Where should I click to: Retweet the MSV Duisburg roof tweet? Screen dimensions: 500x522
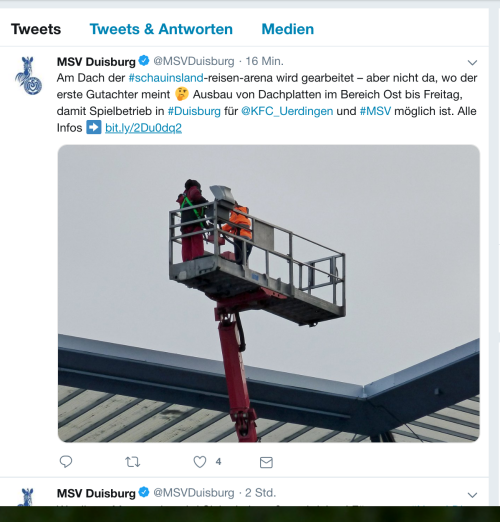[x=133, y=462]
